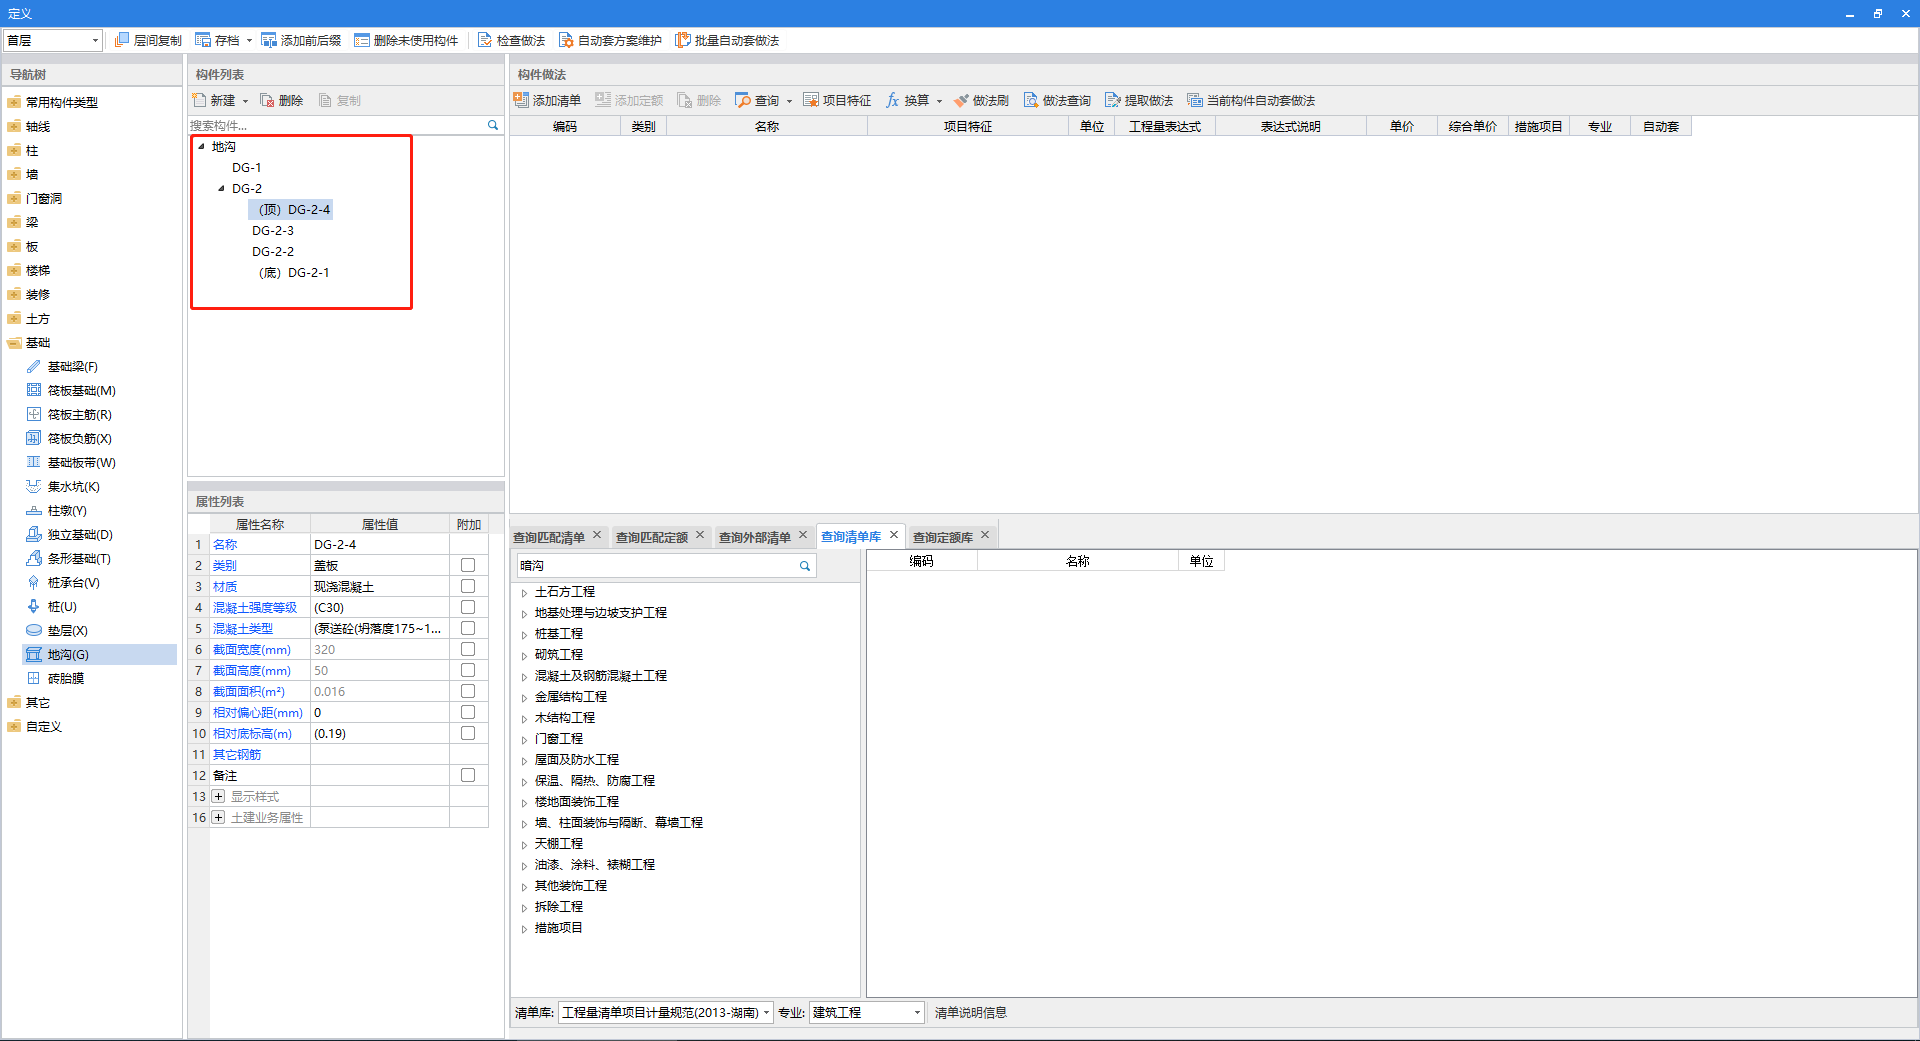This screenshot has width=1920, height=1041.
Task: Switch to 查询匹配定额 tab
Action: click(652, 537)
